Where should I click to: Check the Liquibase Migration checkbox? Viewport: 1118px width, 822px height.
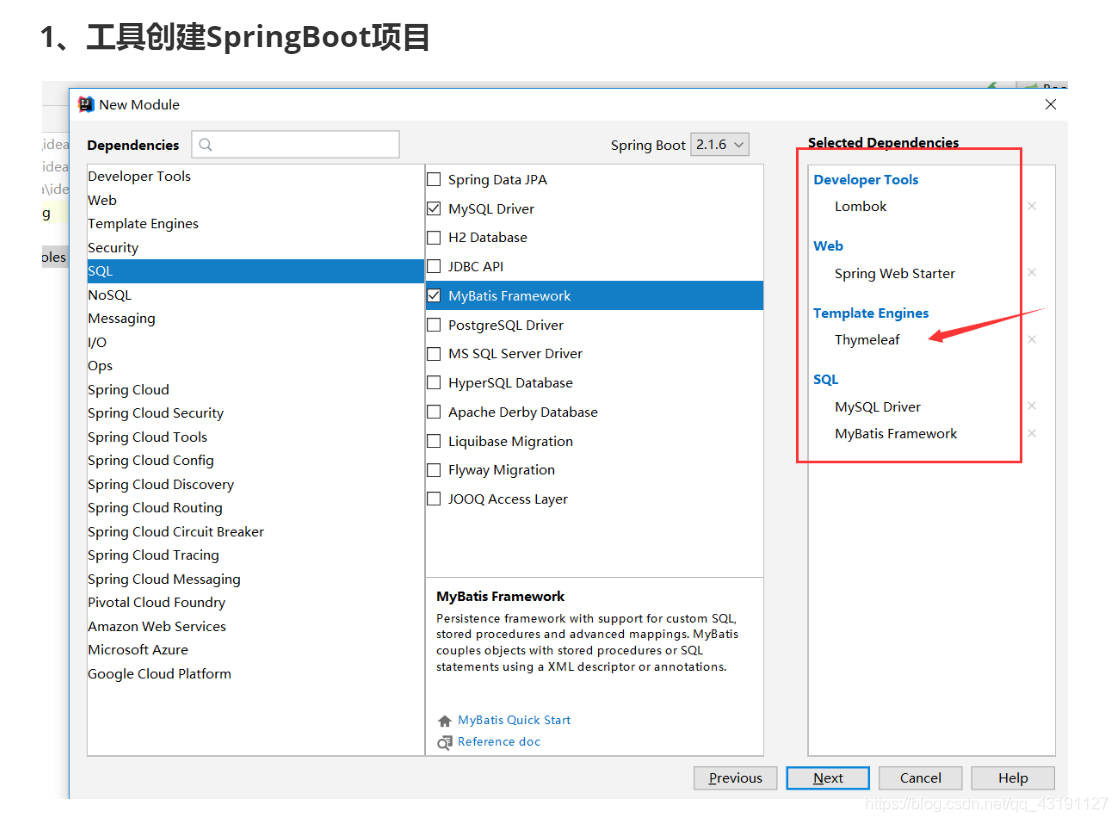[434, 441]
